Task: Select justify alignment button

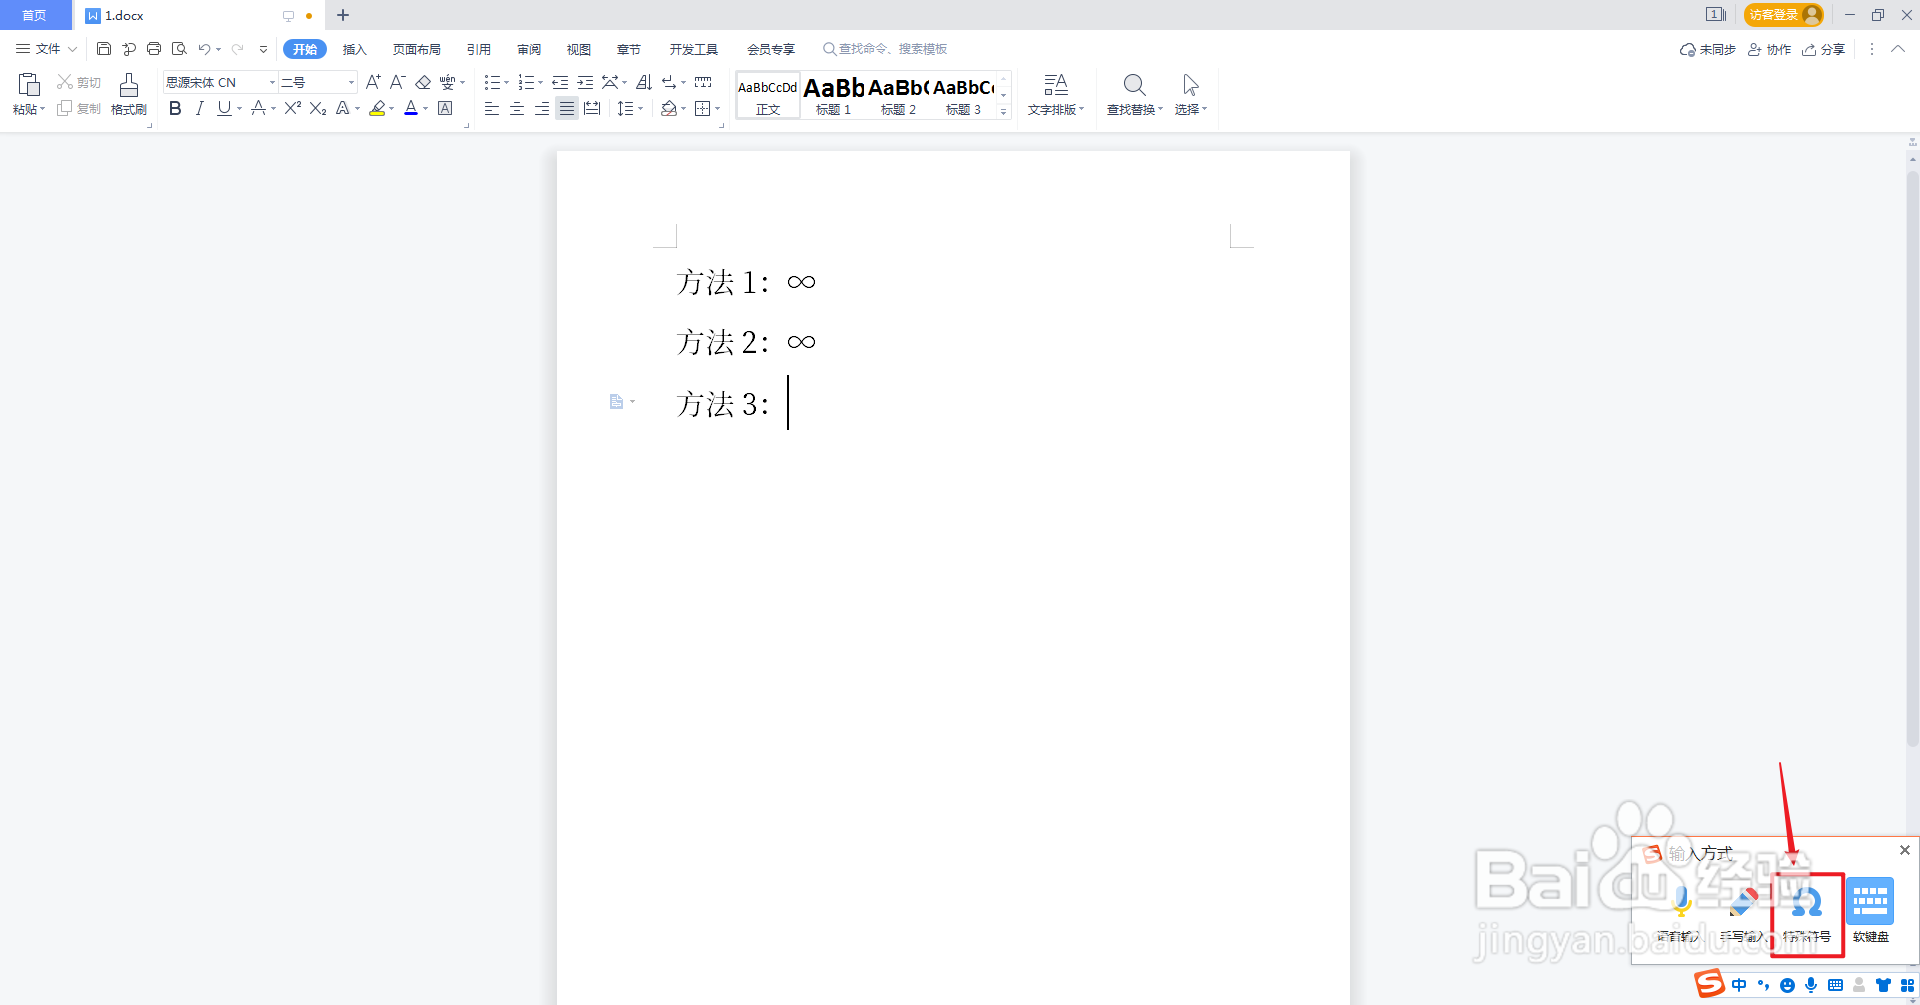Action: [x=567, y=108]
